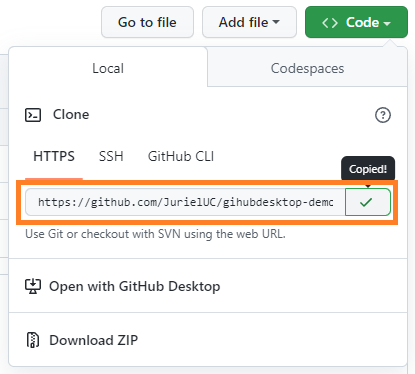The image size is (415, 374).
Task: Select the Local tab
Action: [x=108, y=68]
